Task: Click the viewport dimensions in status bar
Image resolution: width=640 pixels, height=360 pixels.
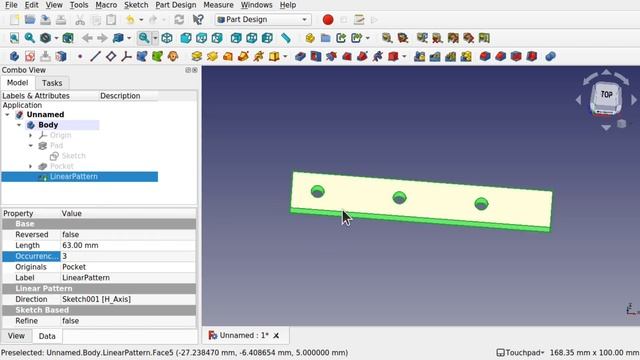Action: coord(594,353)
